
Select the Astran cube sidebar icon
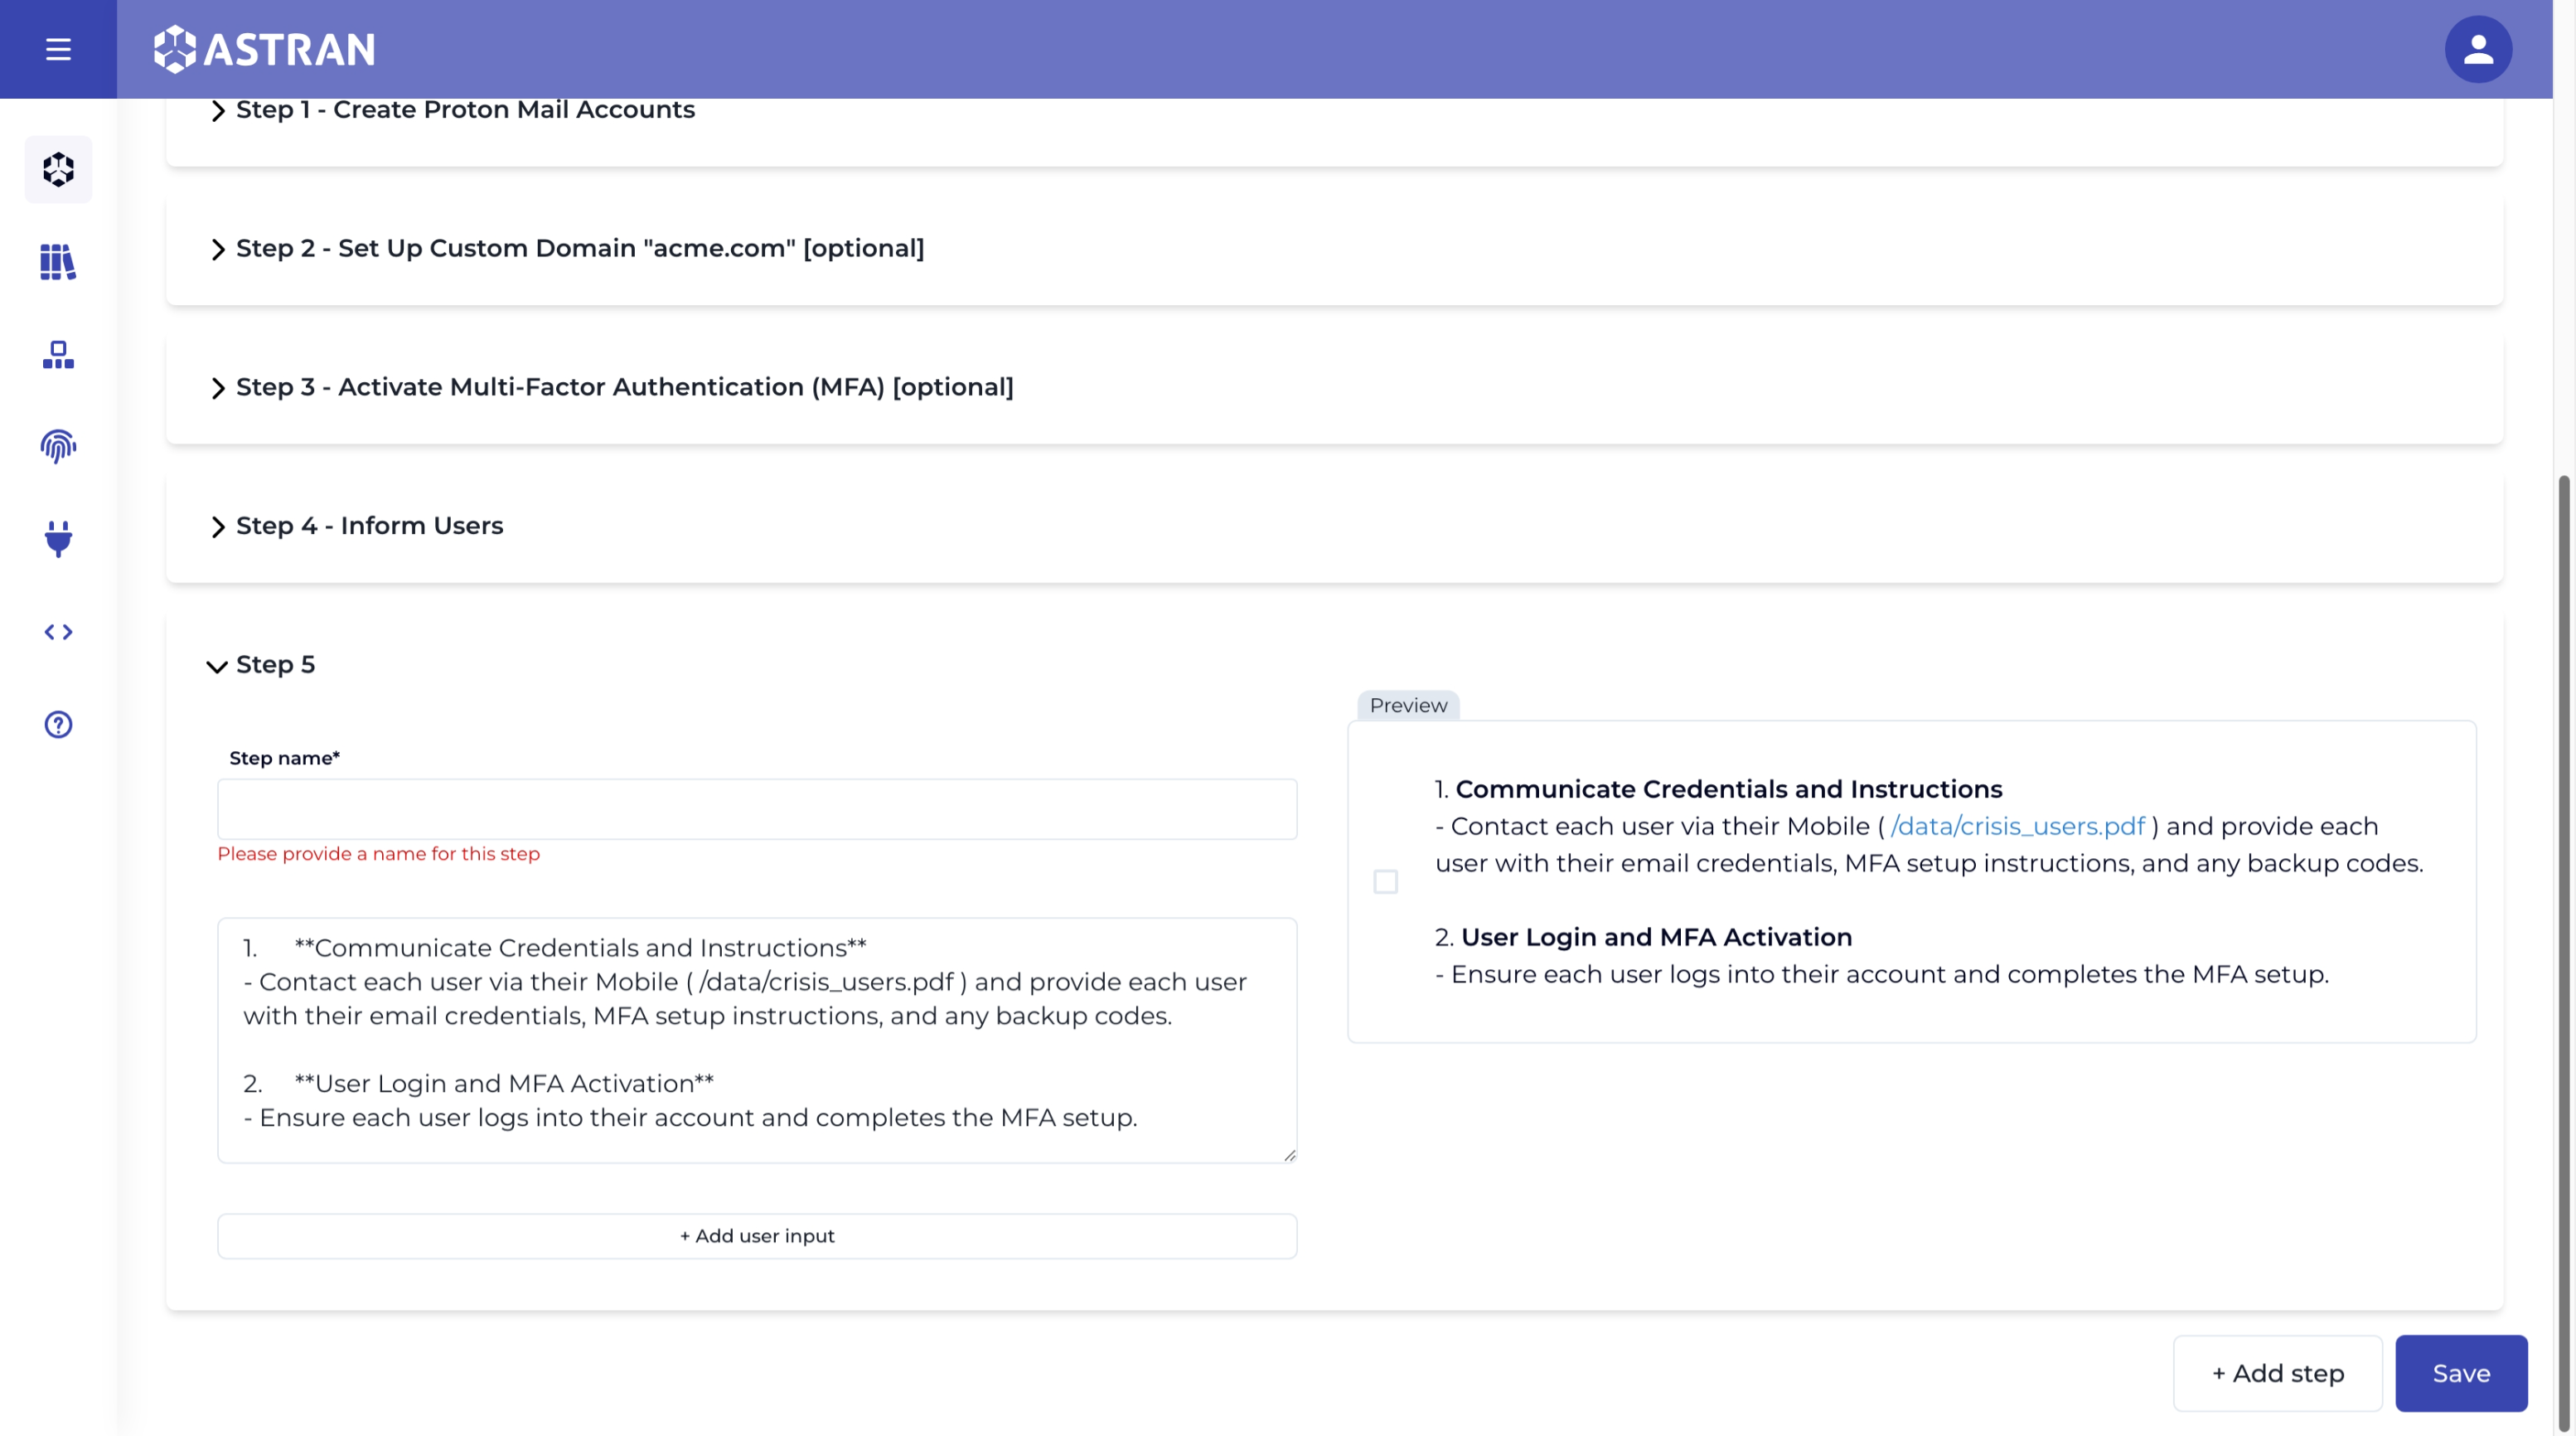pos(58,169)
